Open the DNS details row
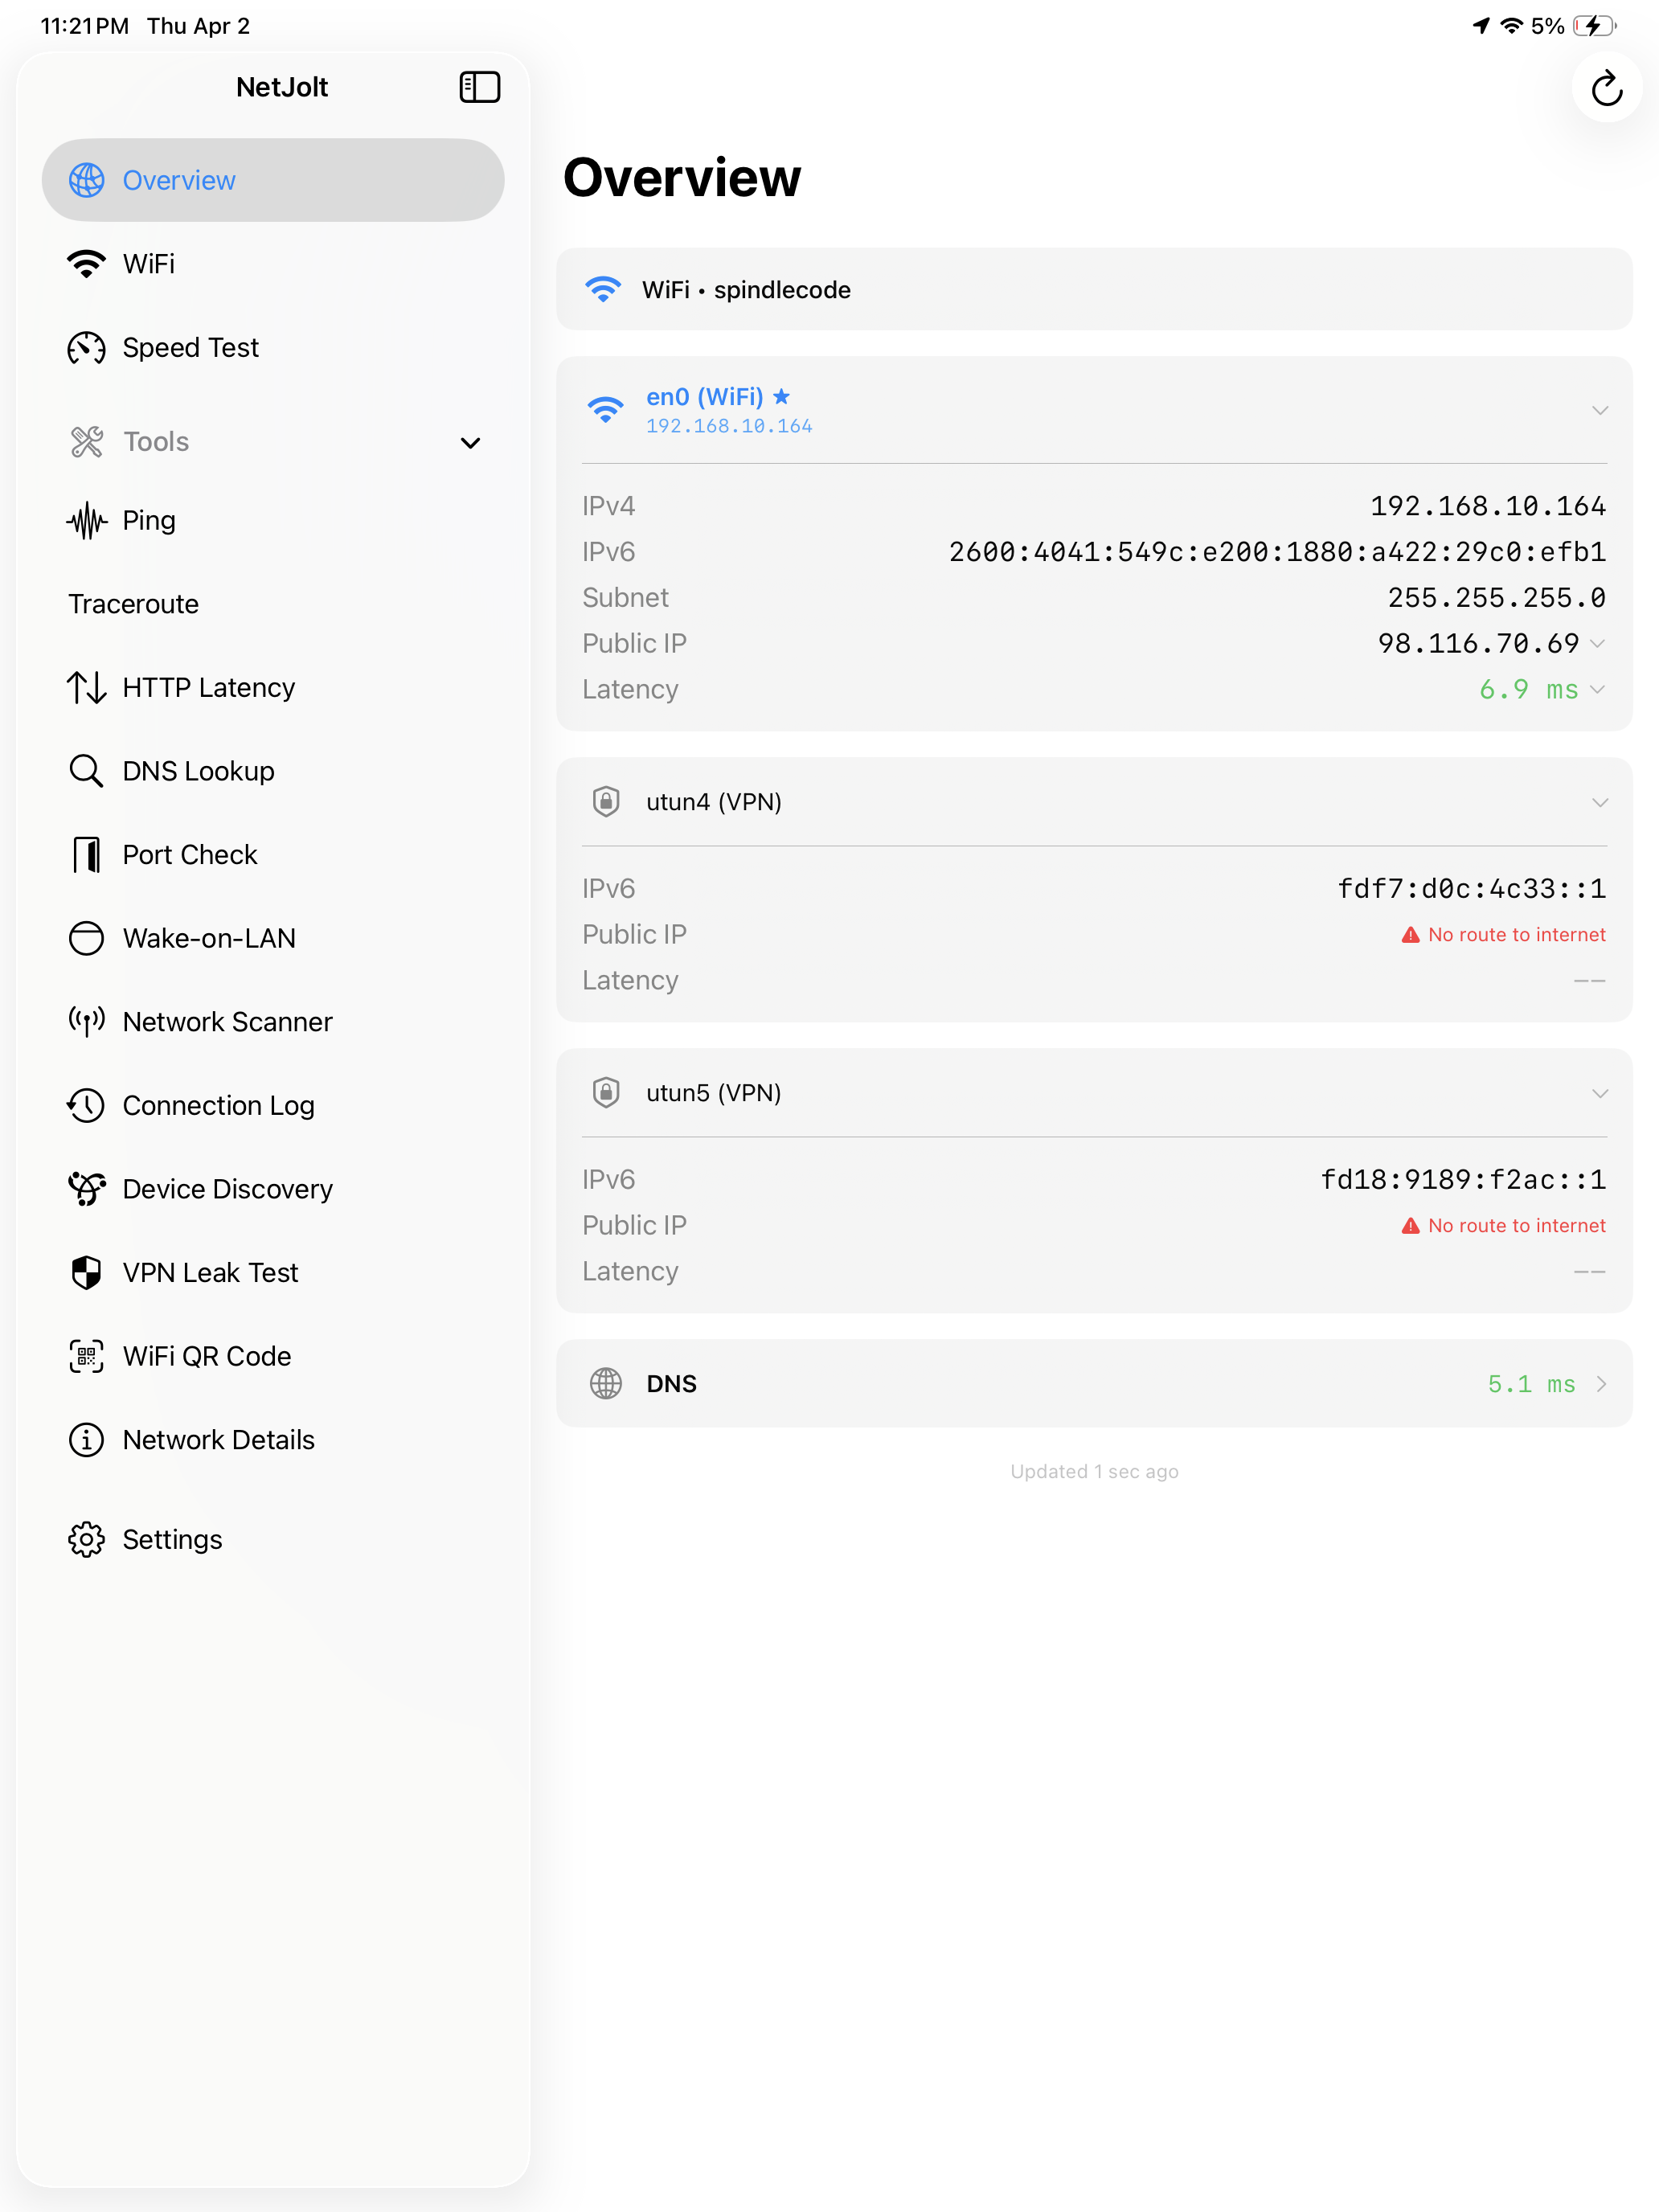The width and height of the screenshot is (1659, 2212). coord(1094,1384)
